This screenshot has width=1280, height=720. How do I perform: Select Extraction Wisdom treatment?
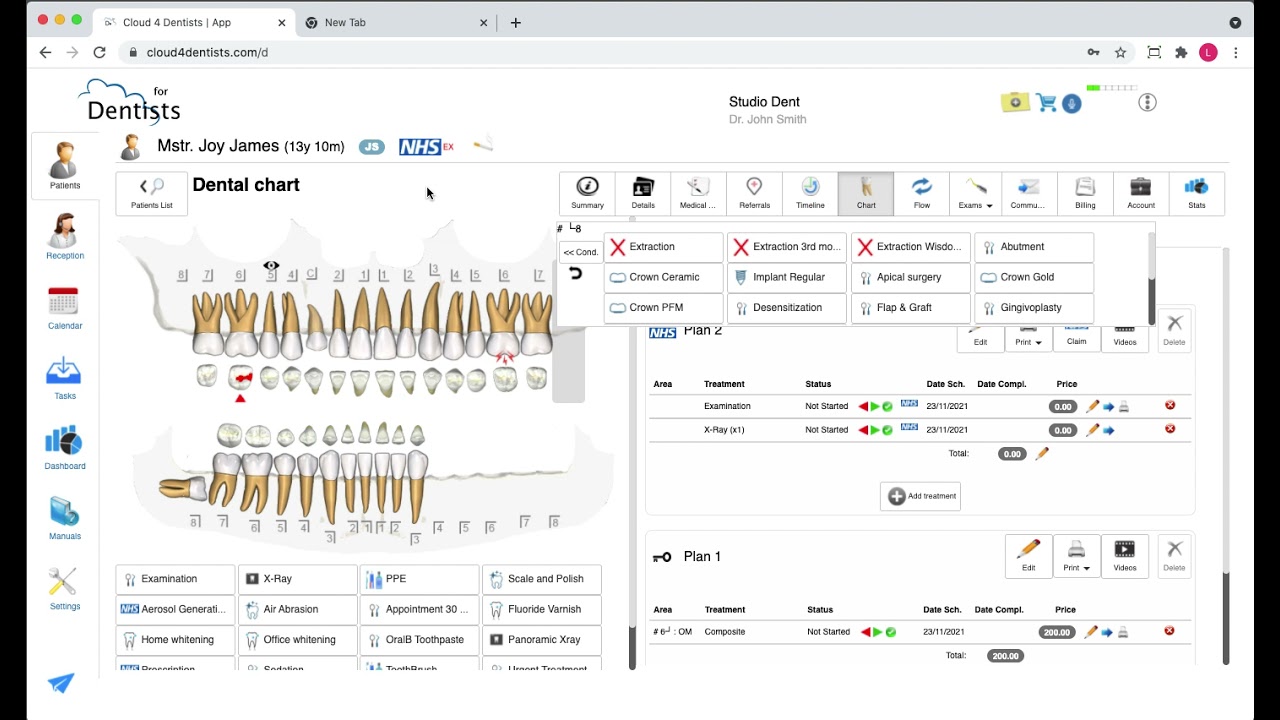point(911,247)
